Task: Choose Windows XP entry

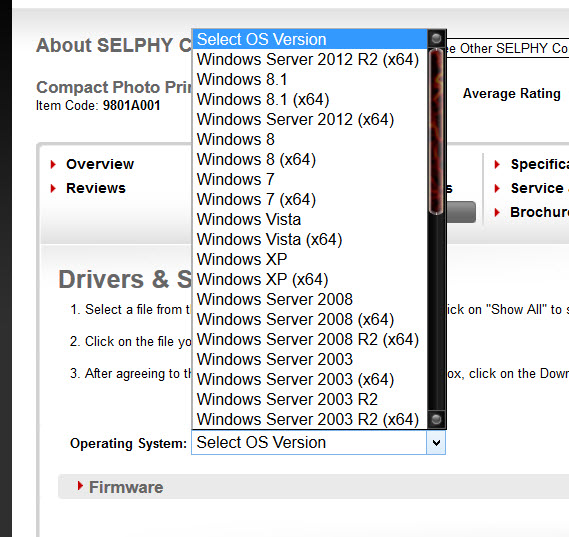Action: click(310, 259)
